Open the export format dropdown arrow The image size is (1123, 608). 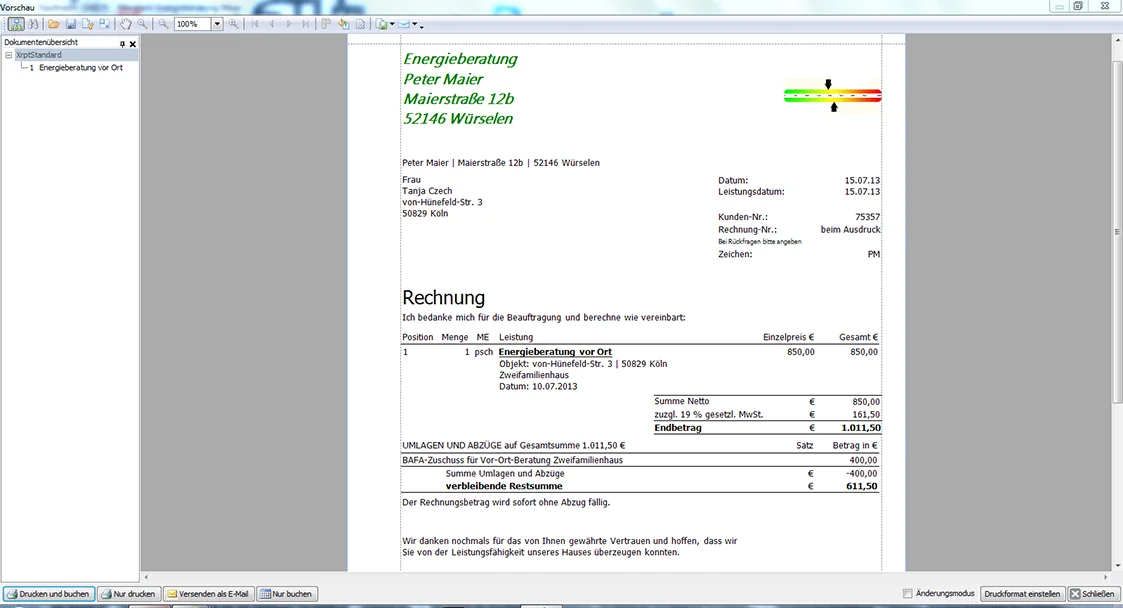click(392, 24)
